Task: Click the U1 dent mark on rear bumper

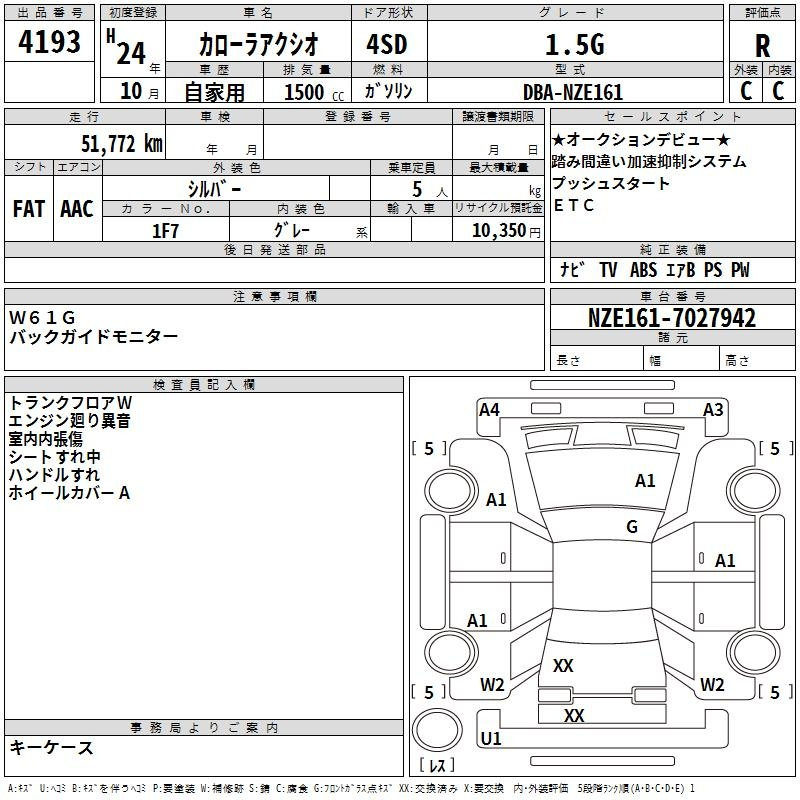Action: click(x=490, y=739)
